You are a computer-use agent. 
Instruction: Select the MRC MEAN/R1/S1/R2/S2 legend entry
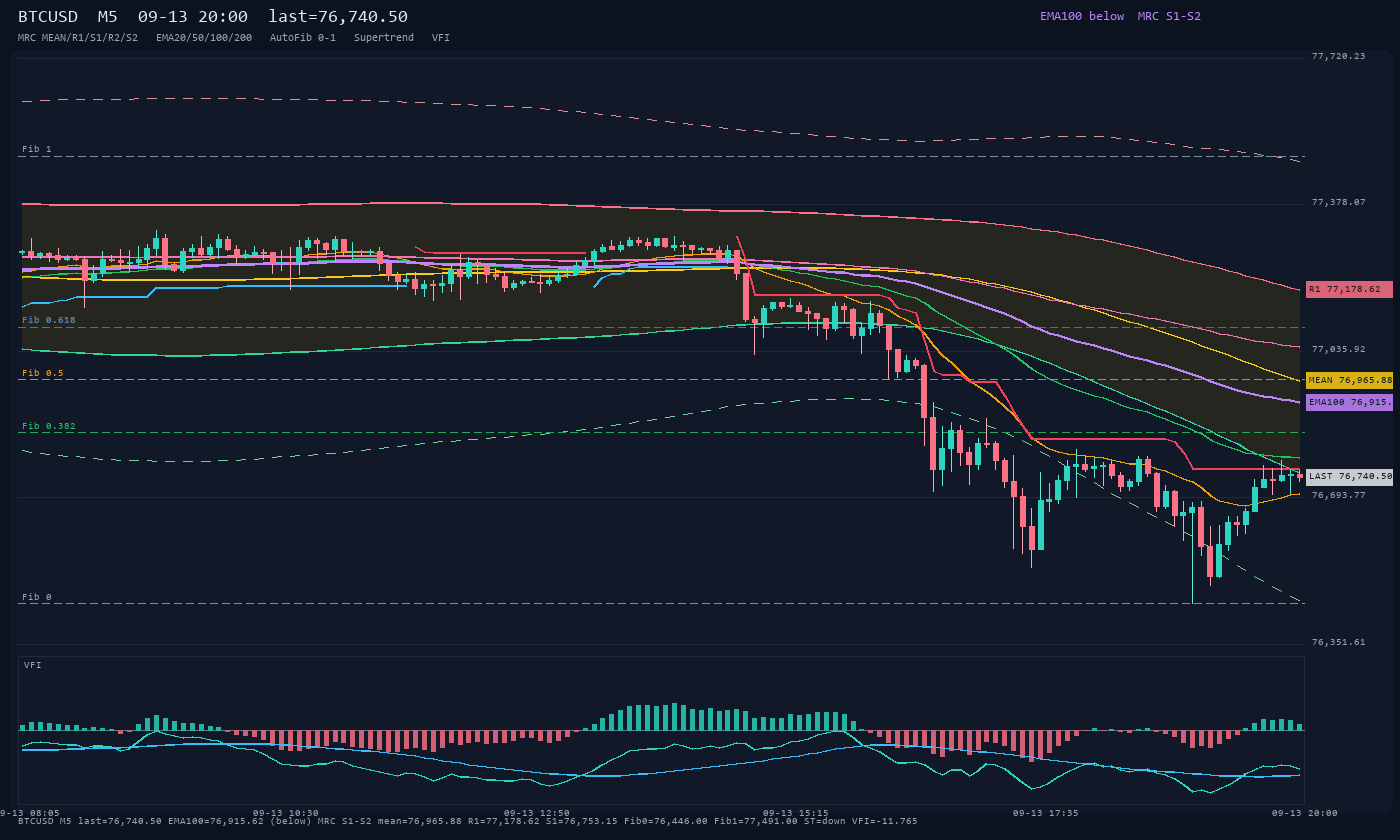point(78,37)
